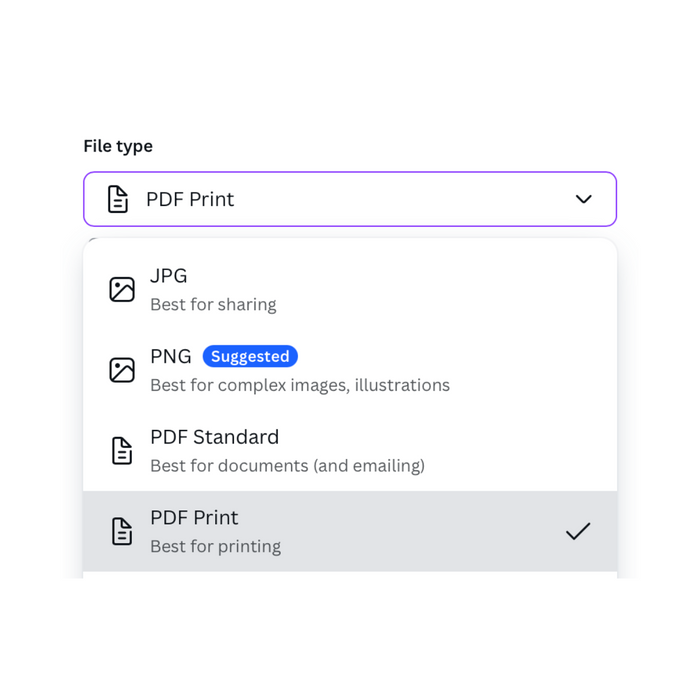The width and height of the screenshot is (700, 700).
Task: Click the blue Suggested badge
Action: [x=250, y=357]
